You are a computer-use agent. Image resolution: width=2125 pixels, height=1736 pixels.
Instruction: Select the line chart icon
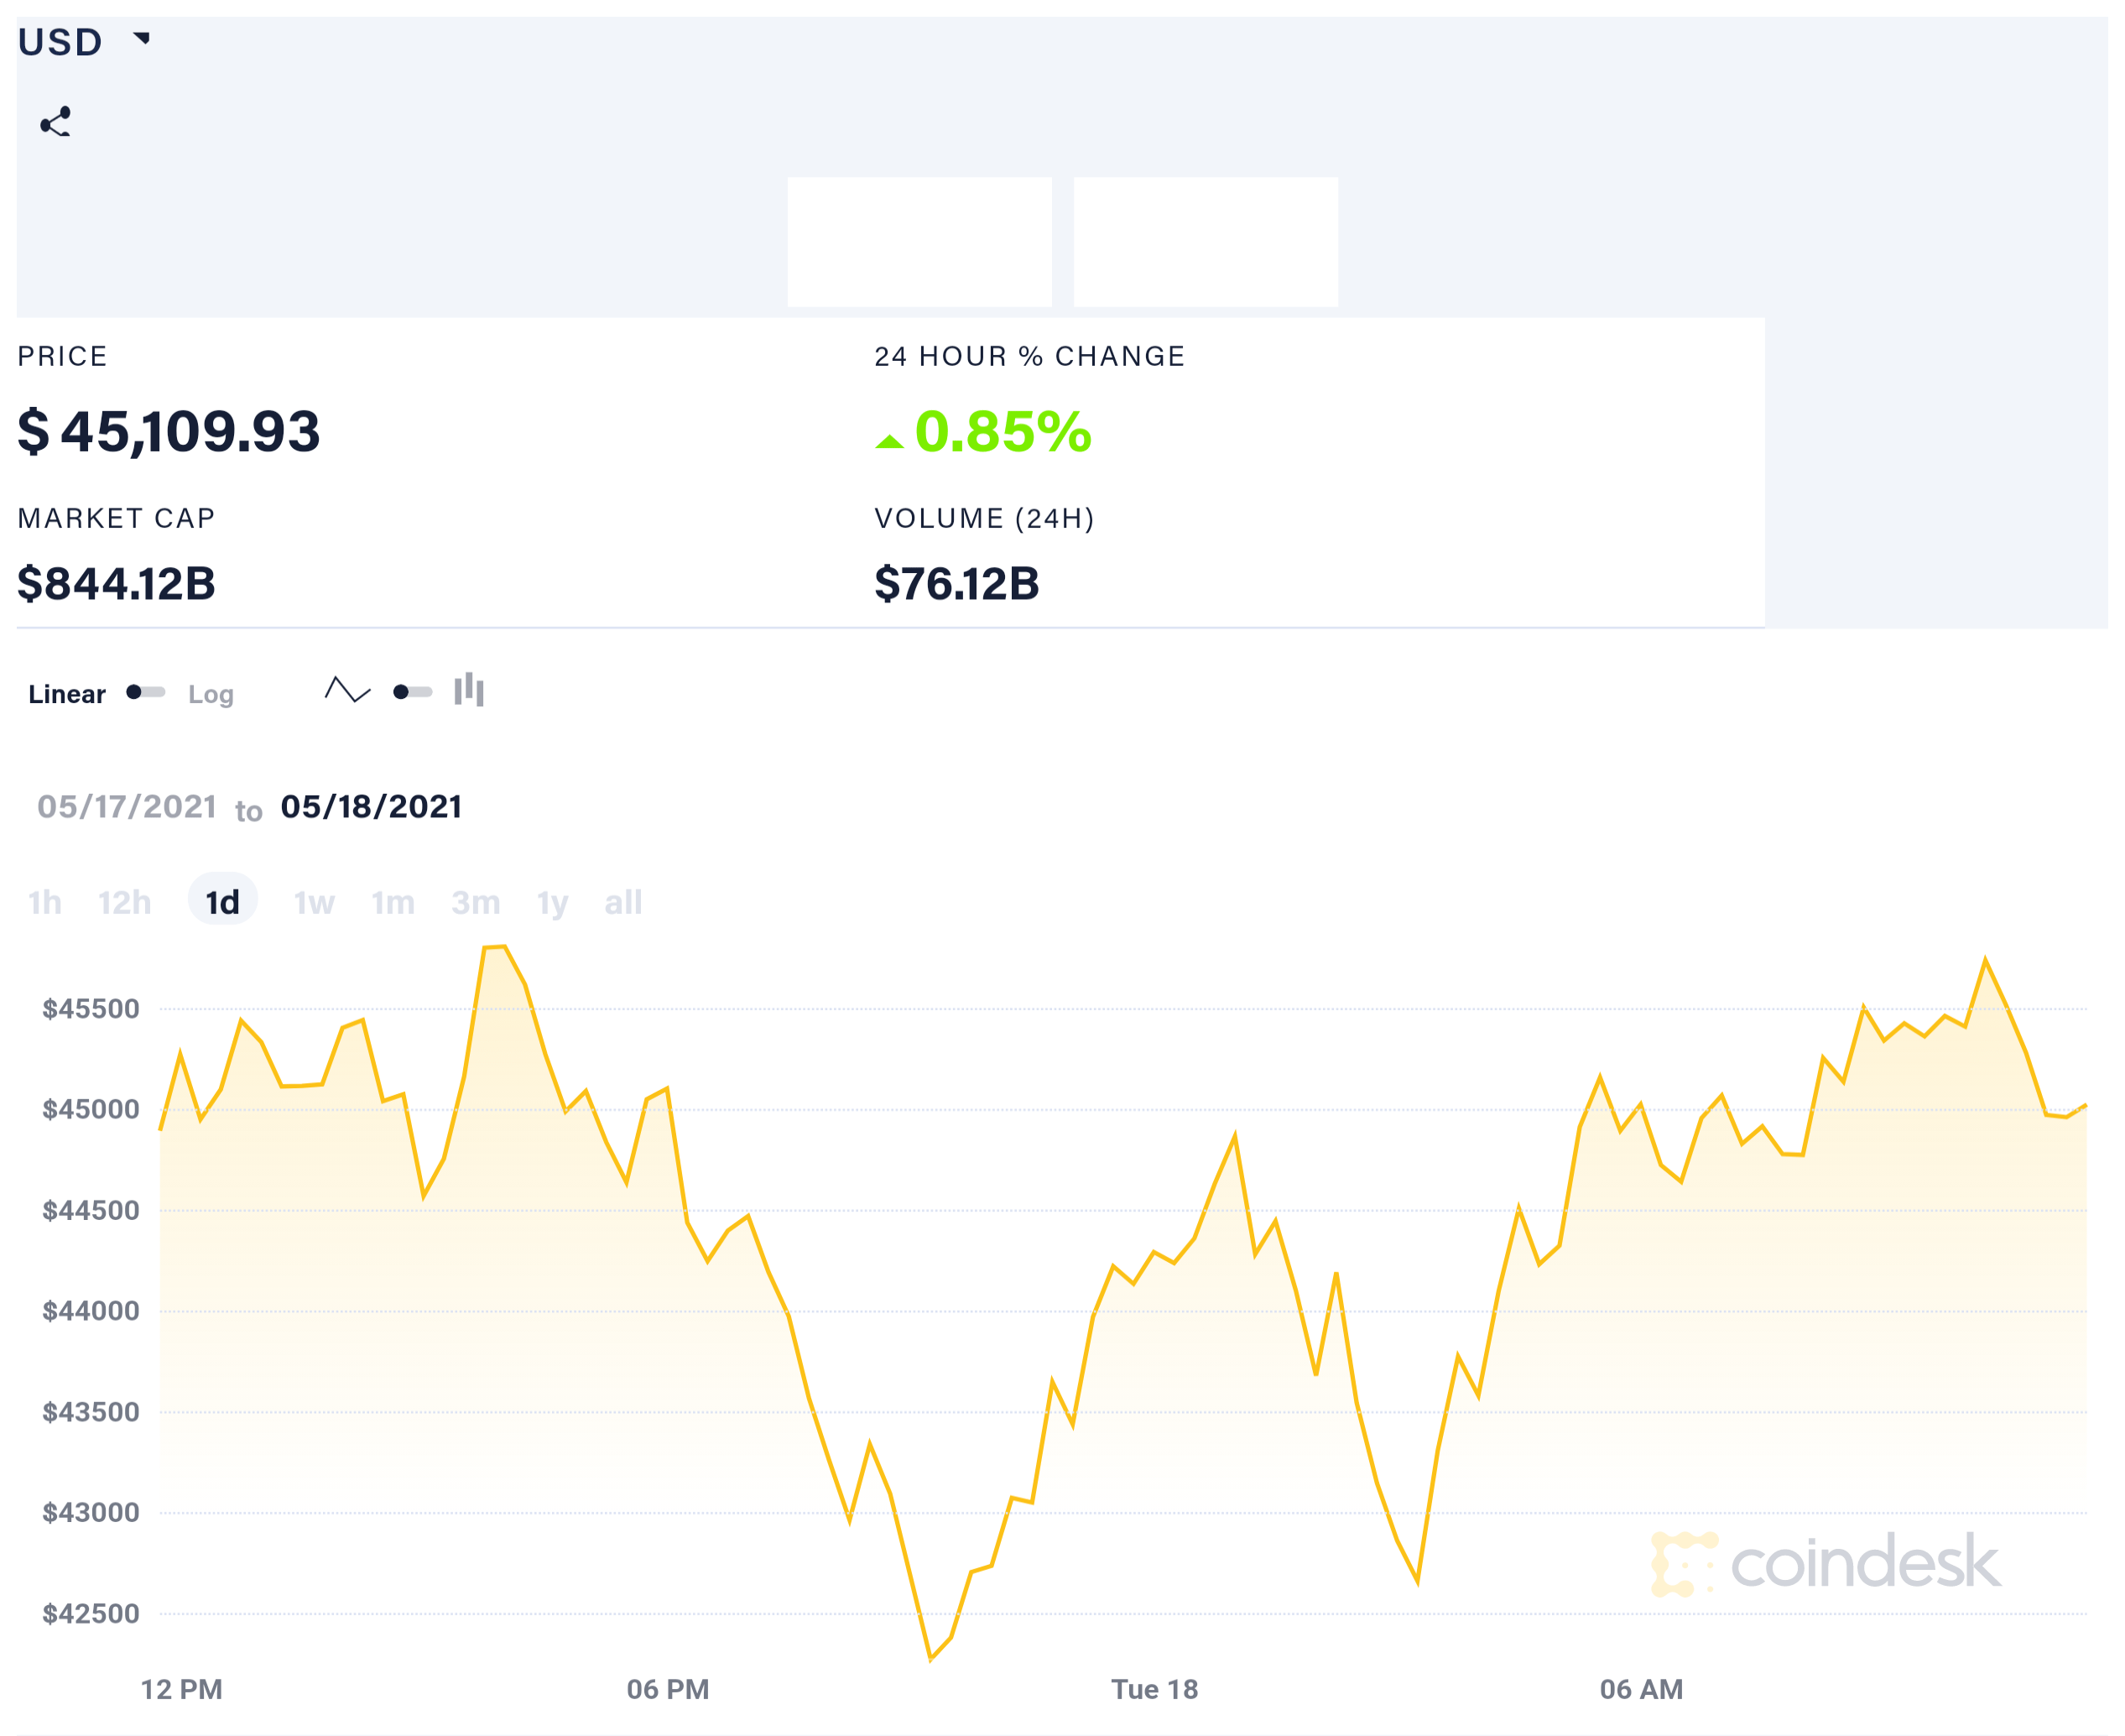347,690
